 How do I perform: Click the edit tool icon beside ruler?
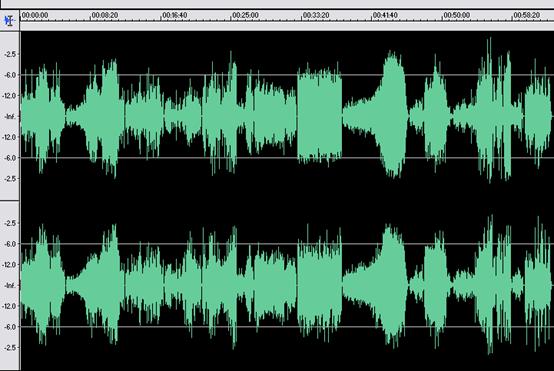10,20
